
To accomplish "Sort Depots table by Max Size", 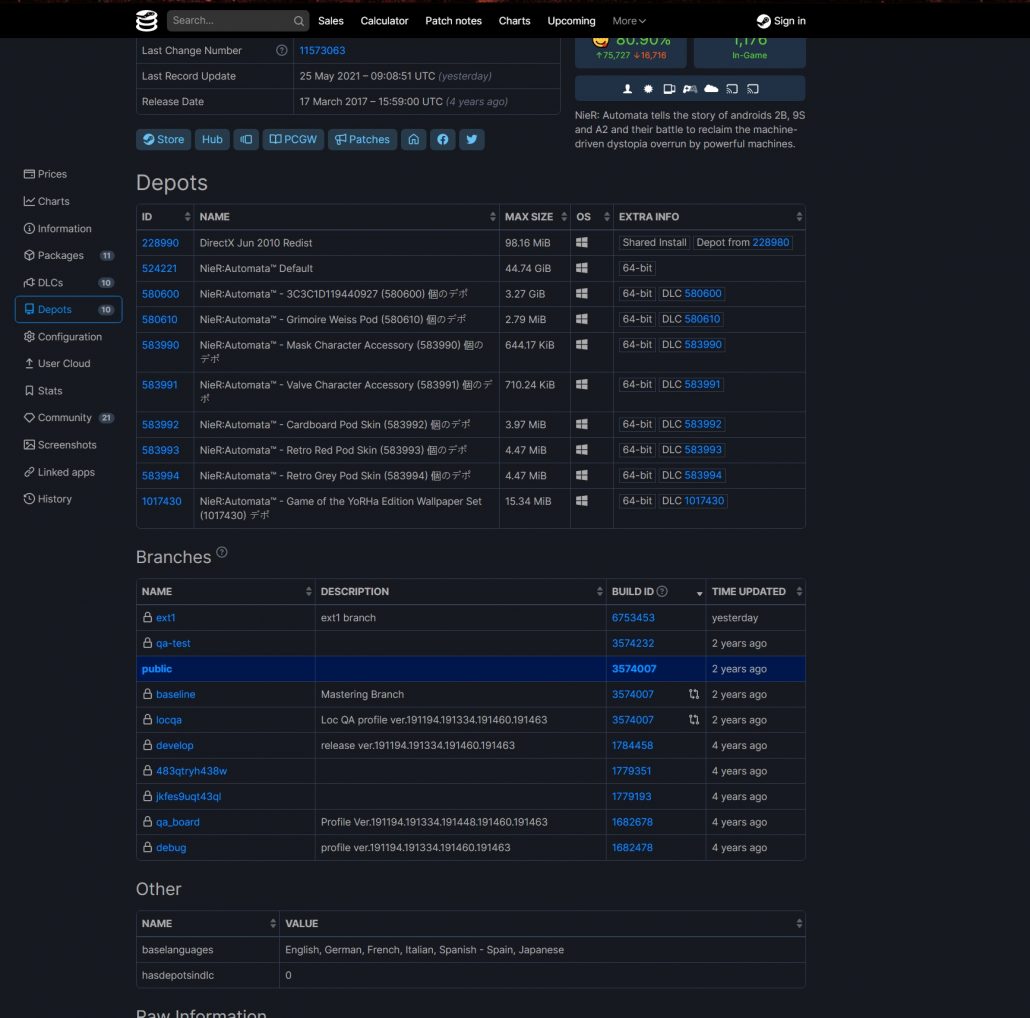I will click(x=534, y=217).
